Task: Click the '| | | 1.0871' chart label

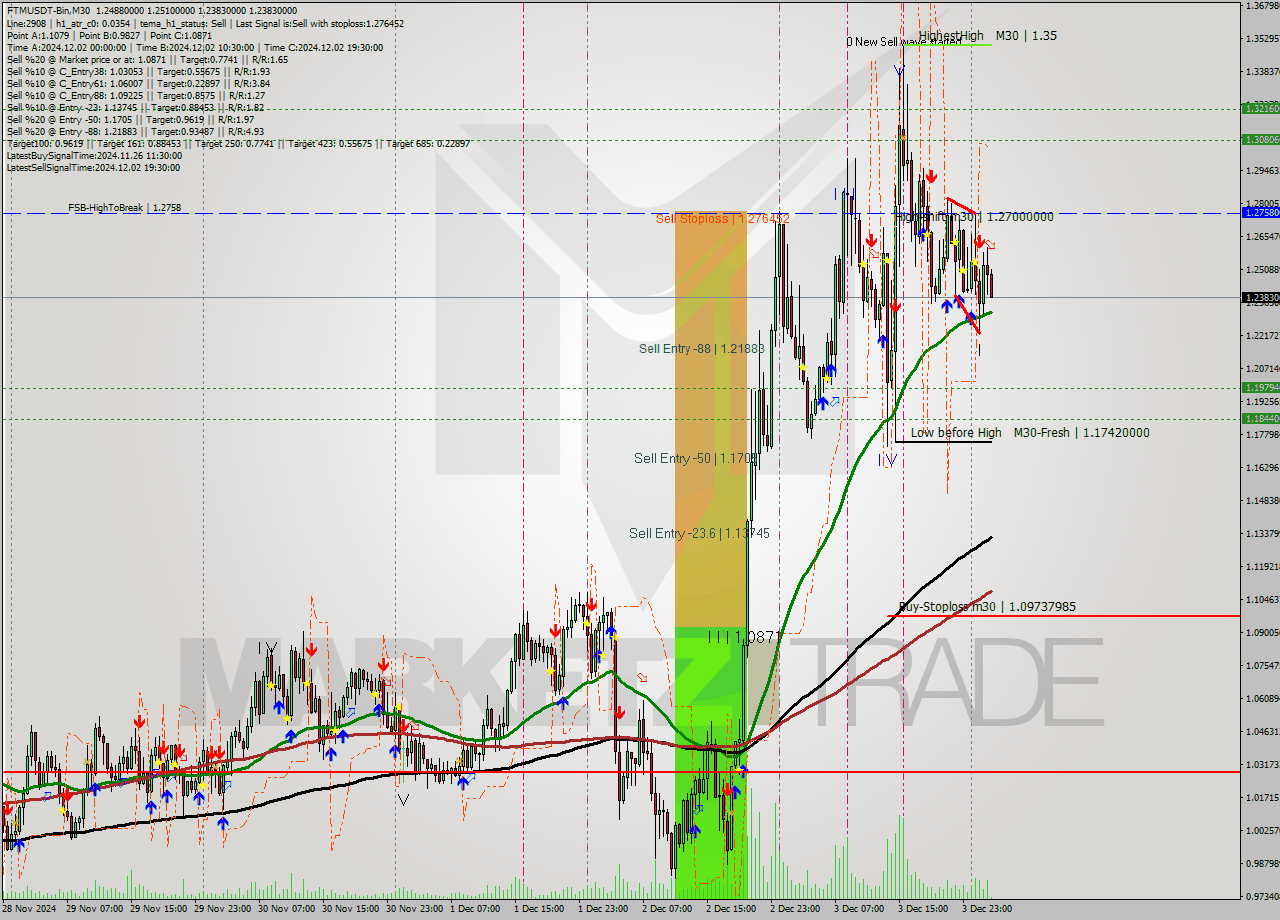Action: pos(743,636)
